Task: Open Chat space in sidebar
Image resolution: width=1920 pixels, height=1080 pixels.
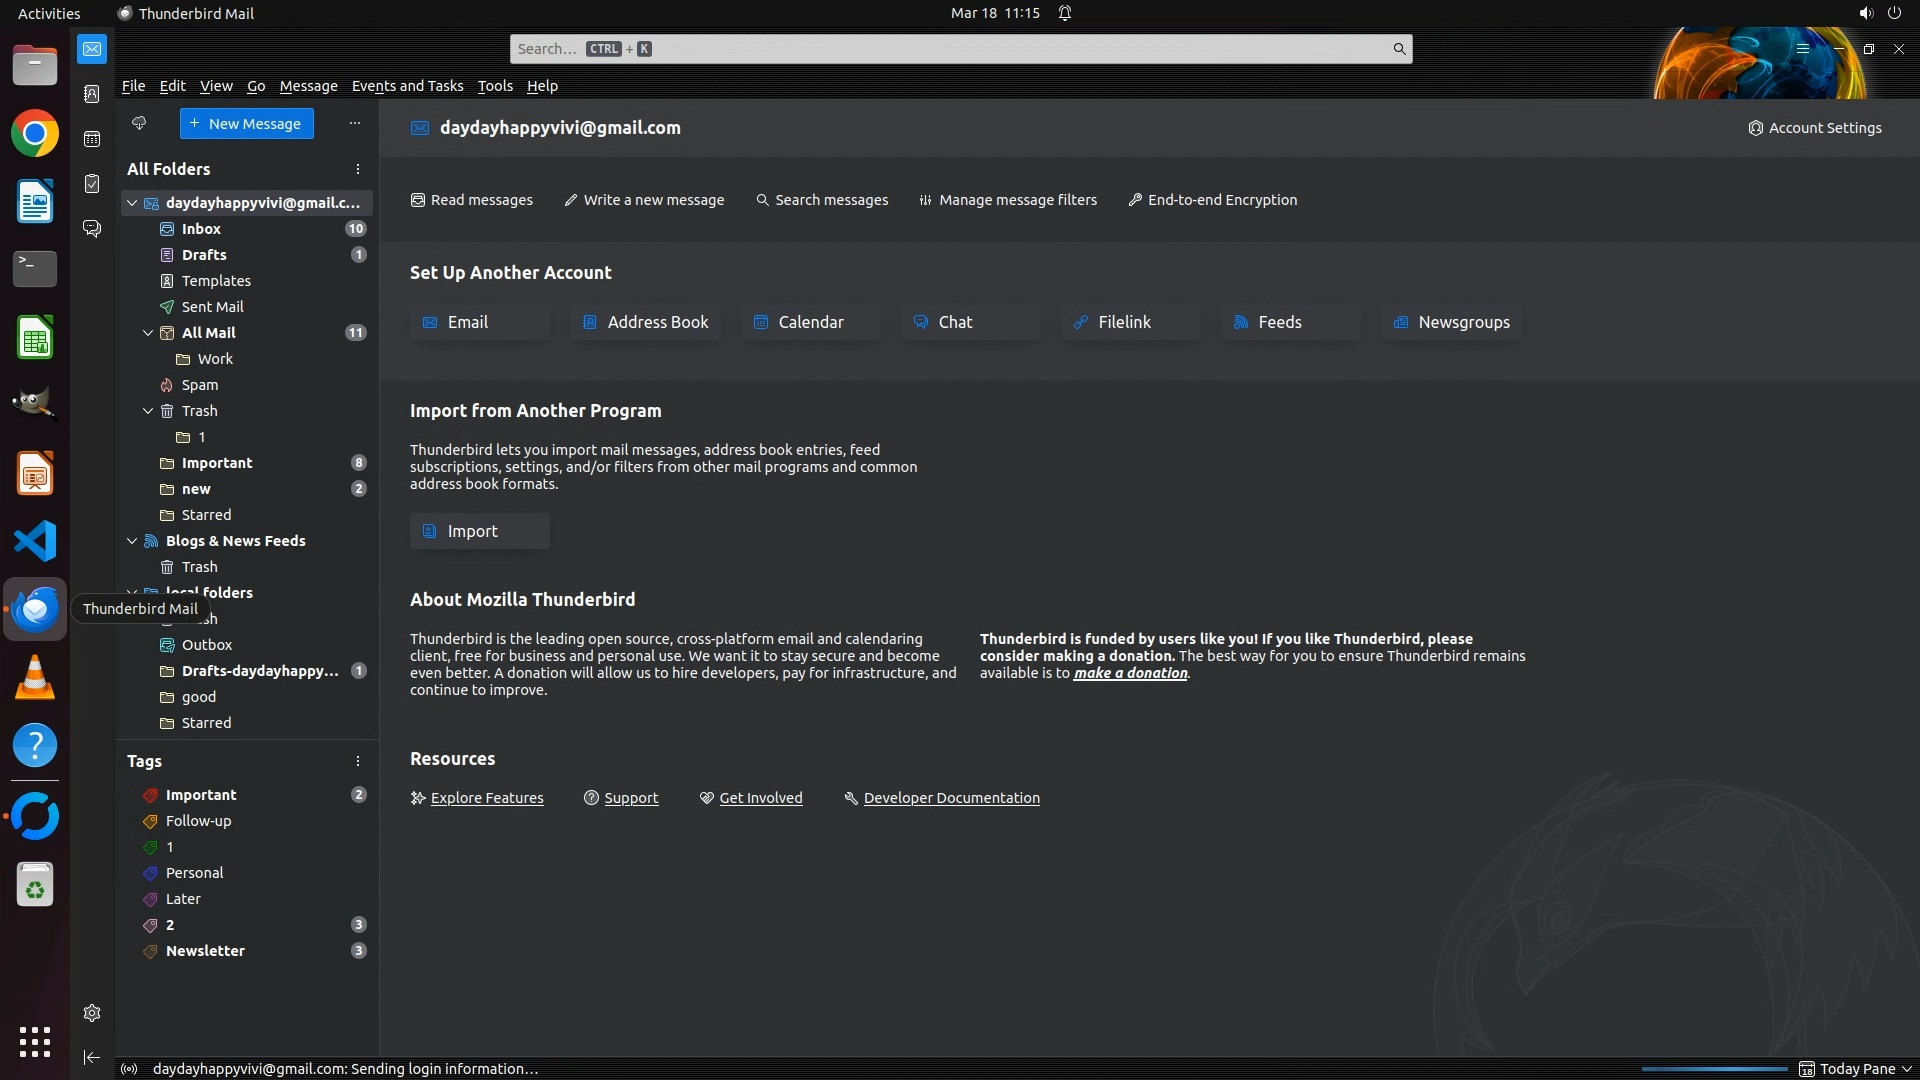Action: click(x=92, y=229)
